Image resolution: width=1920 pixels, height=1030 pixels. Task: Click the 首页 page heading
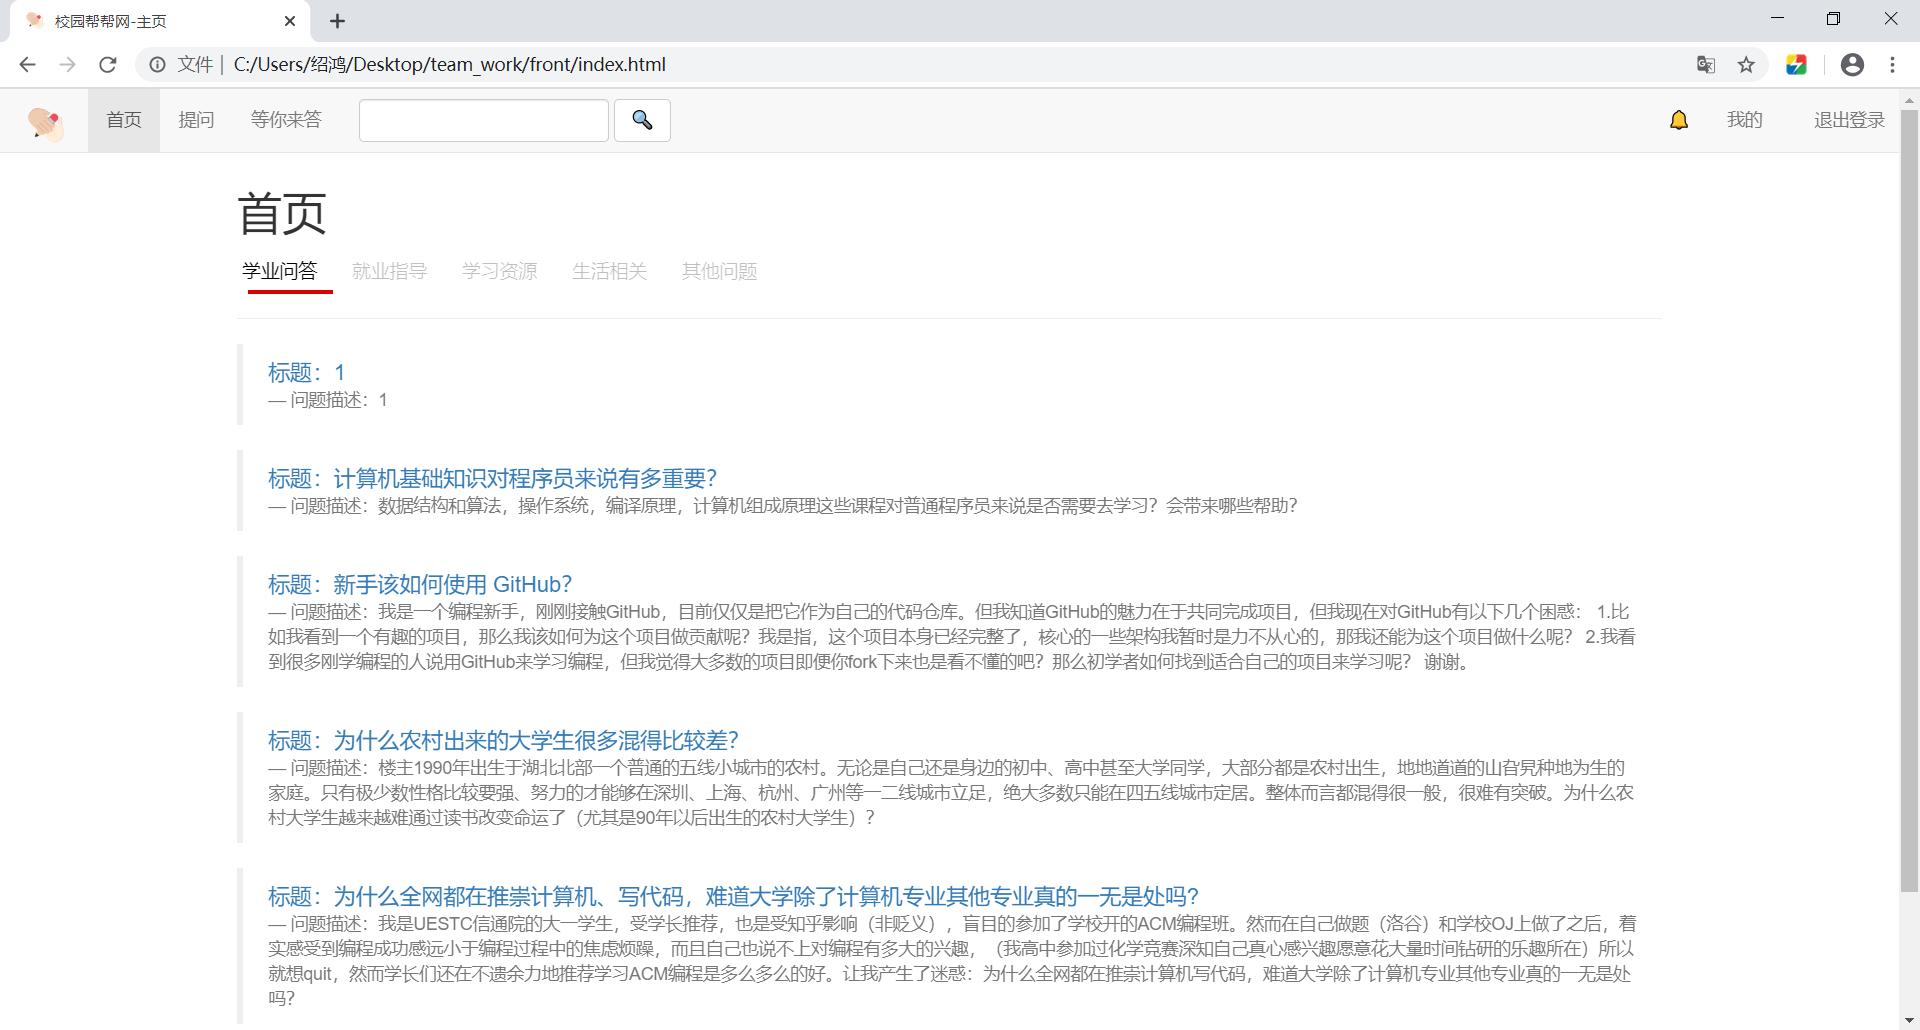282,214
